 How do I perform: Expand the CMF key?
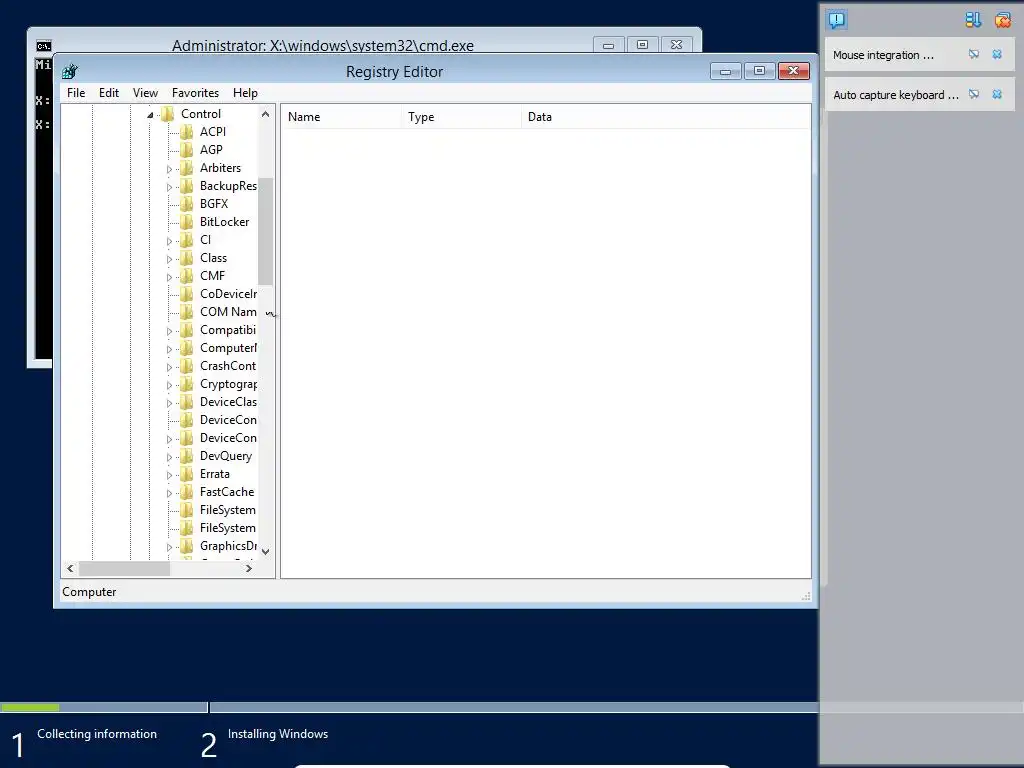169,277
